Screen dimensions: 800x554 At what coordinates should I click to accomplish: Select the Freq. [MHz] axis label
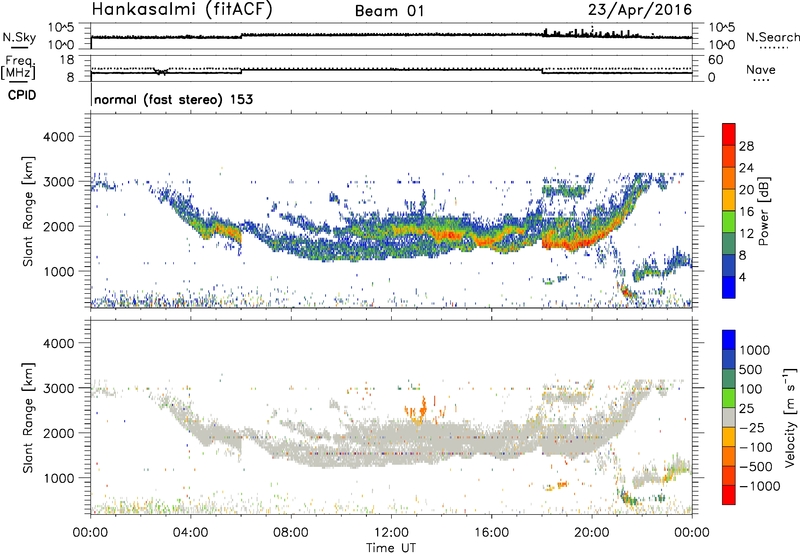(x=19, y=68)
